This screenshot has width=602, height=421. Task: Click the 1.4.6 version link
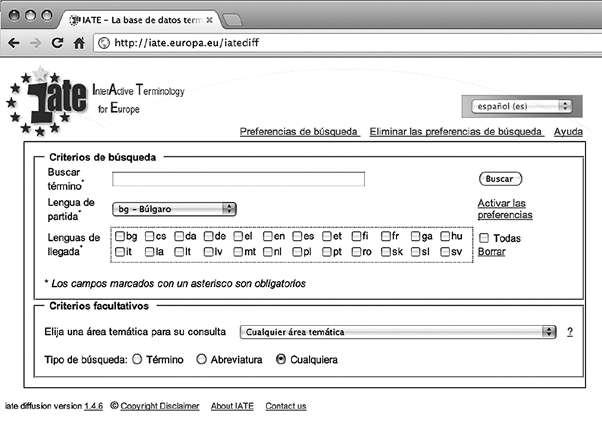(x=94, y=406)
